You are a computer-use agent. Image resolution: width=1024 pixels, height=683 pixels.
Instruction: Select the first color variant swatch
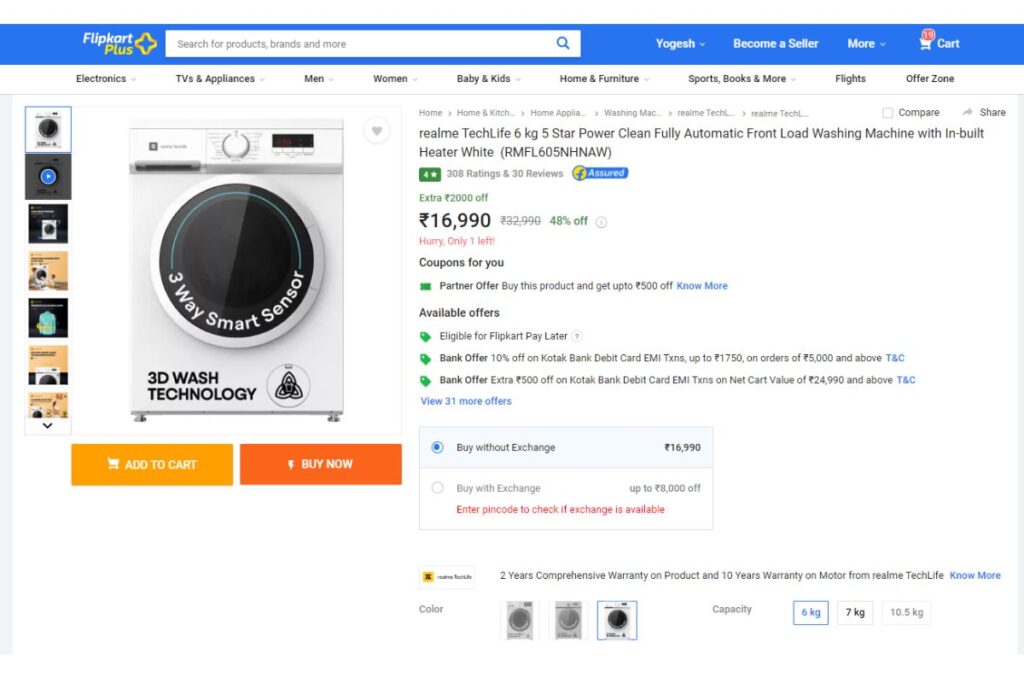tap(520, 620)
